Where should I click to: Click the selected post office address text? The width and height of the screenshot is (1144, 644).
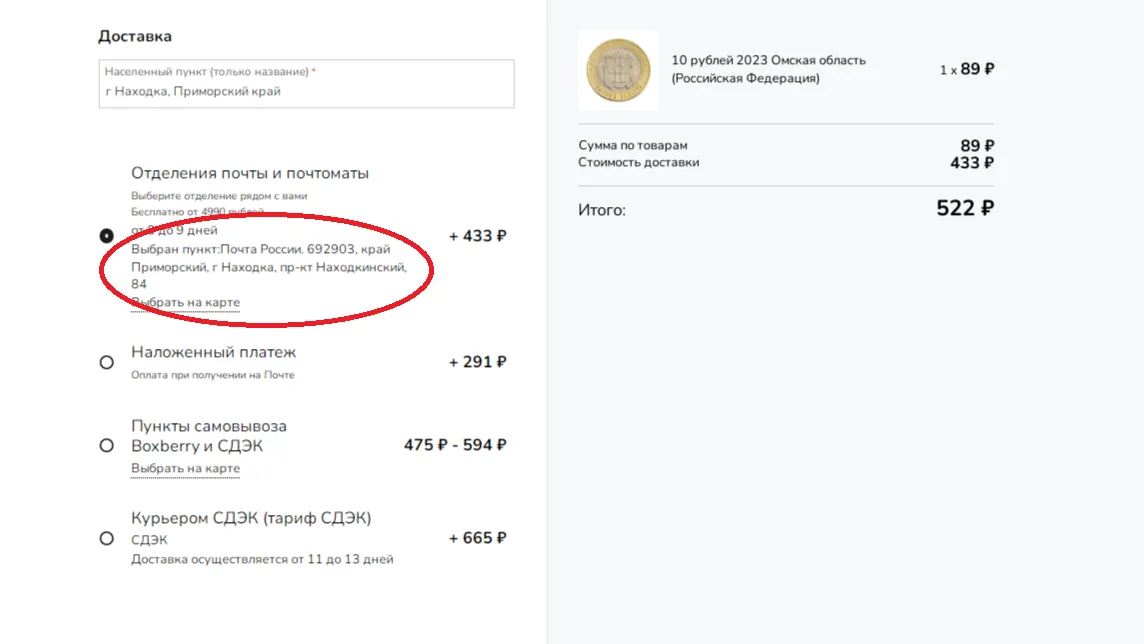(269, 266)
